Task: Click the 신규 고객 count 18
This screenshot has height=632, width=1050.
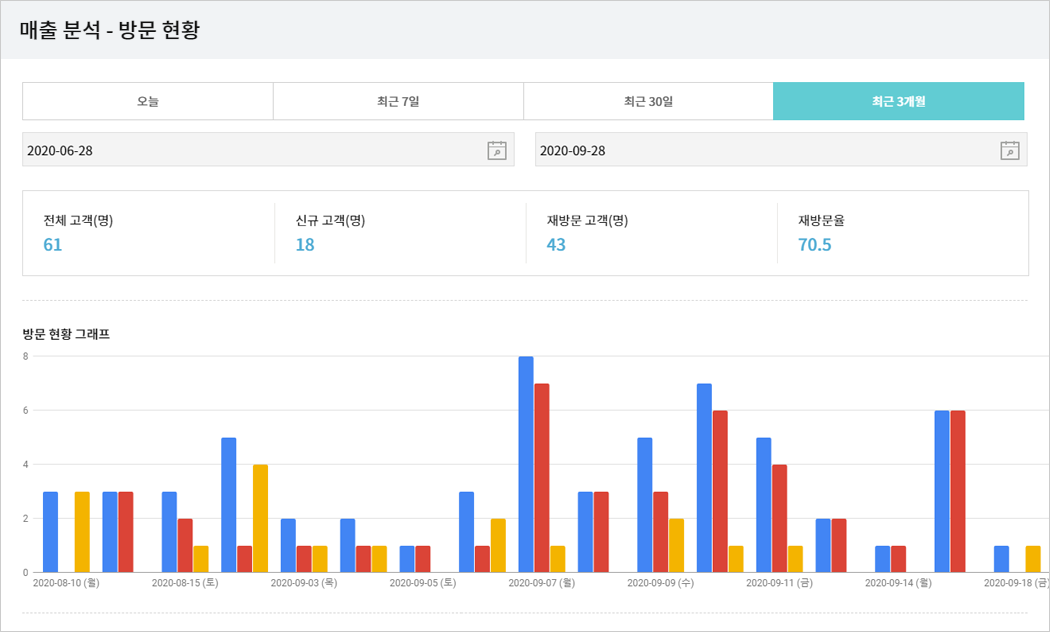Action: click(305, 245)
